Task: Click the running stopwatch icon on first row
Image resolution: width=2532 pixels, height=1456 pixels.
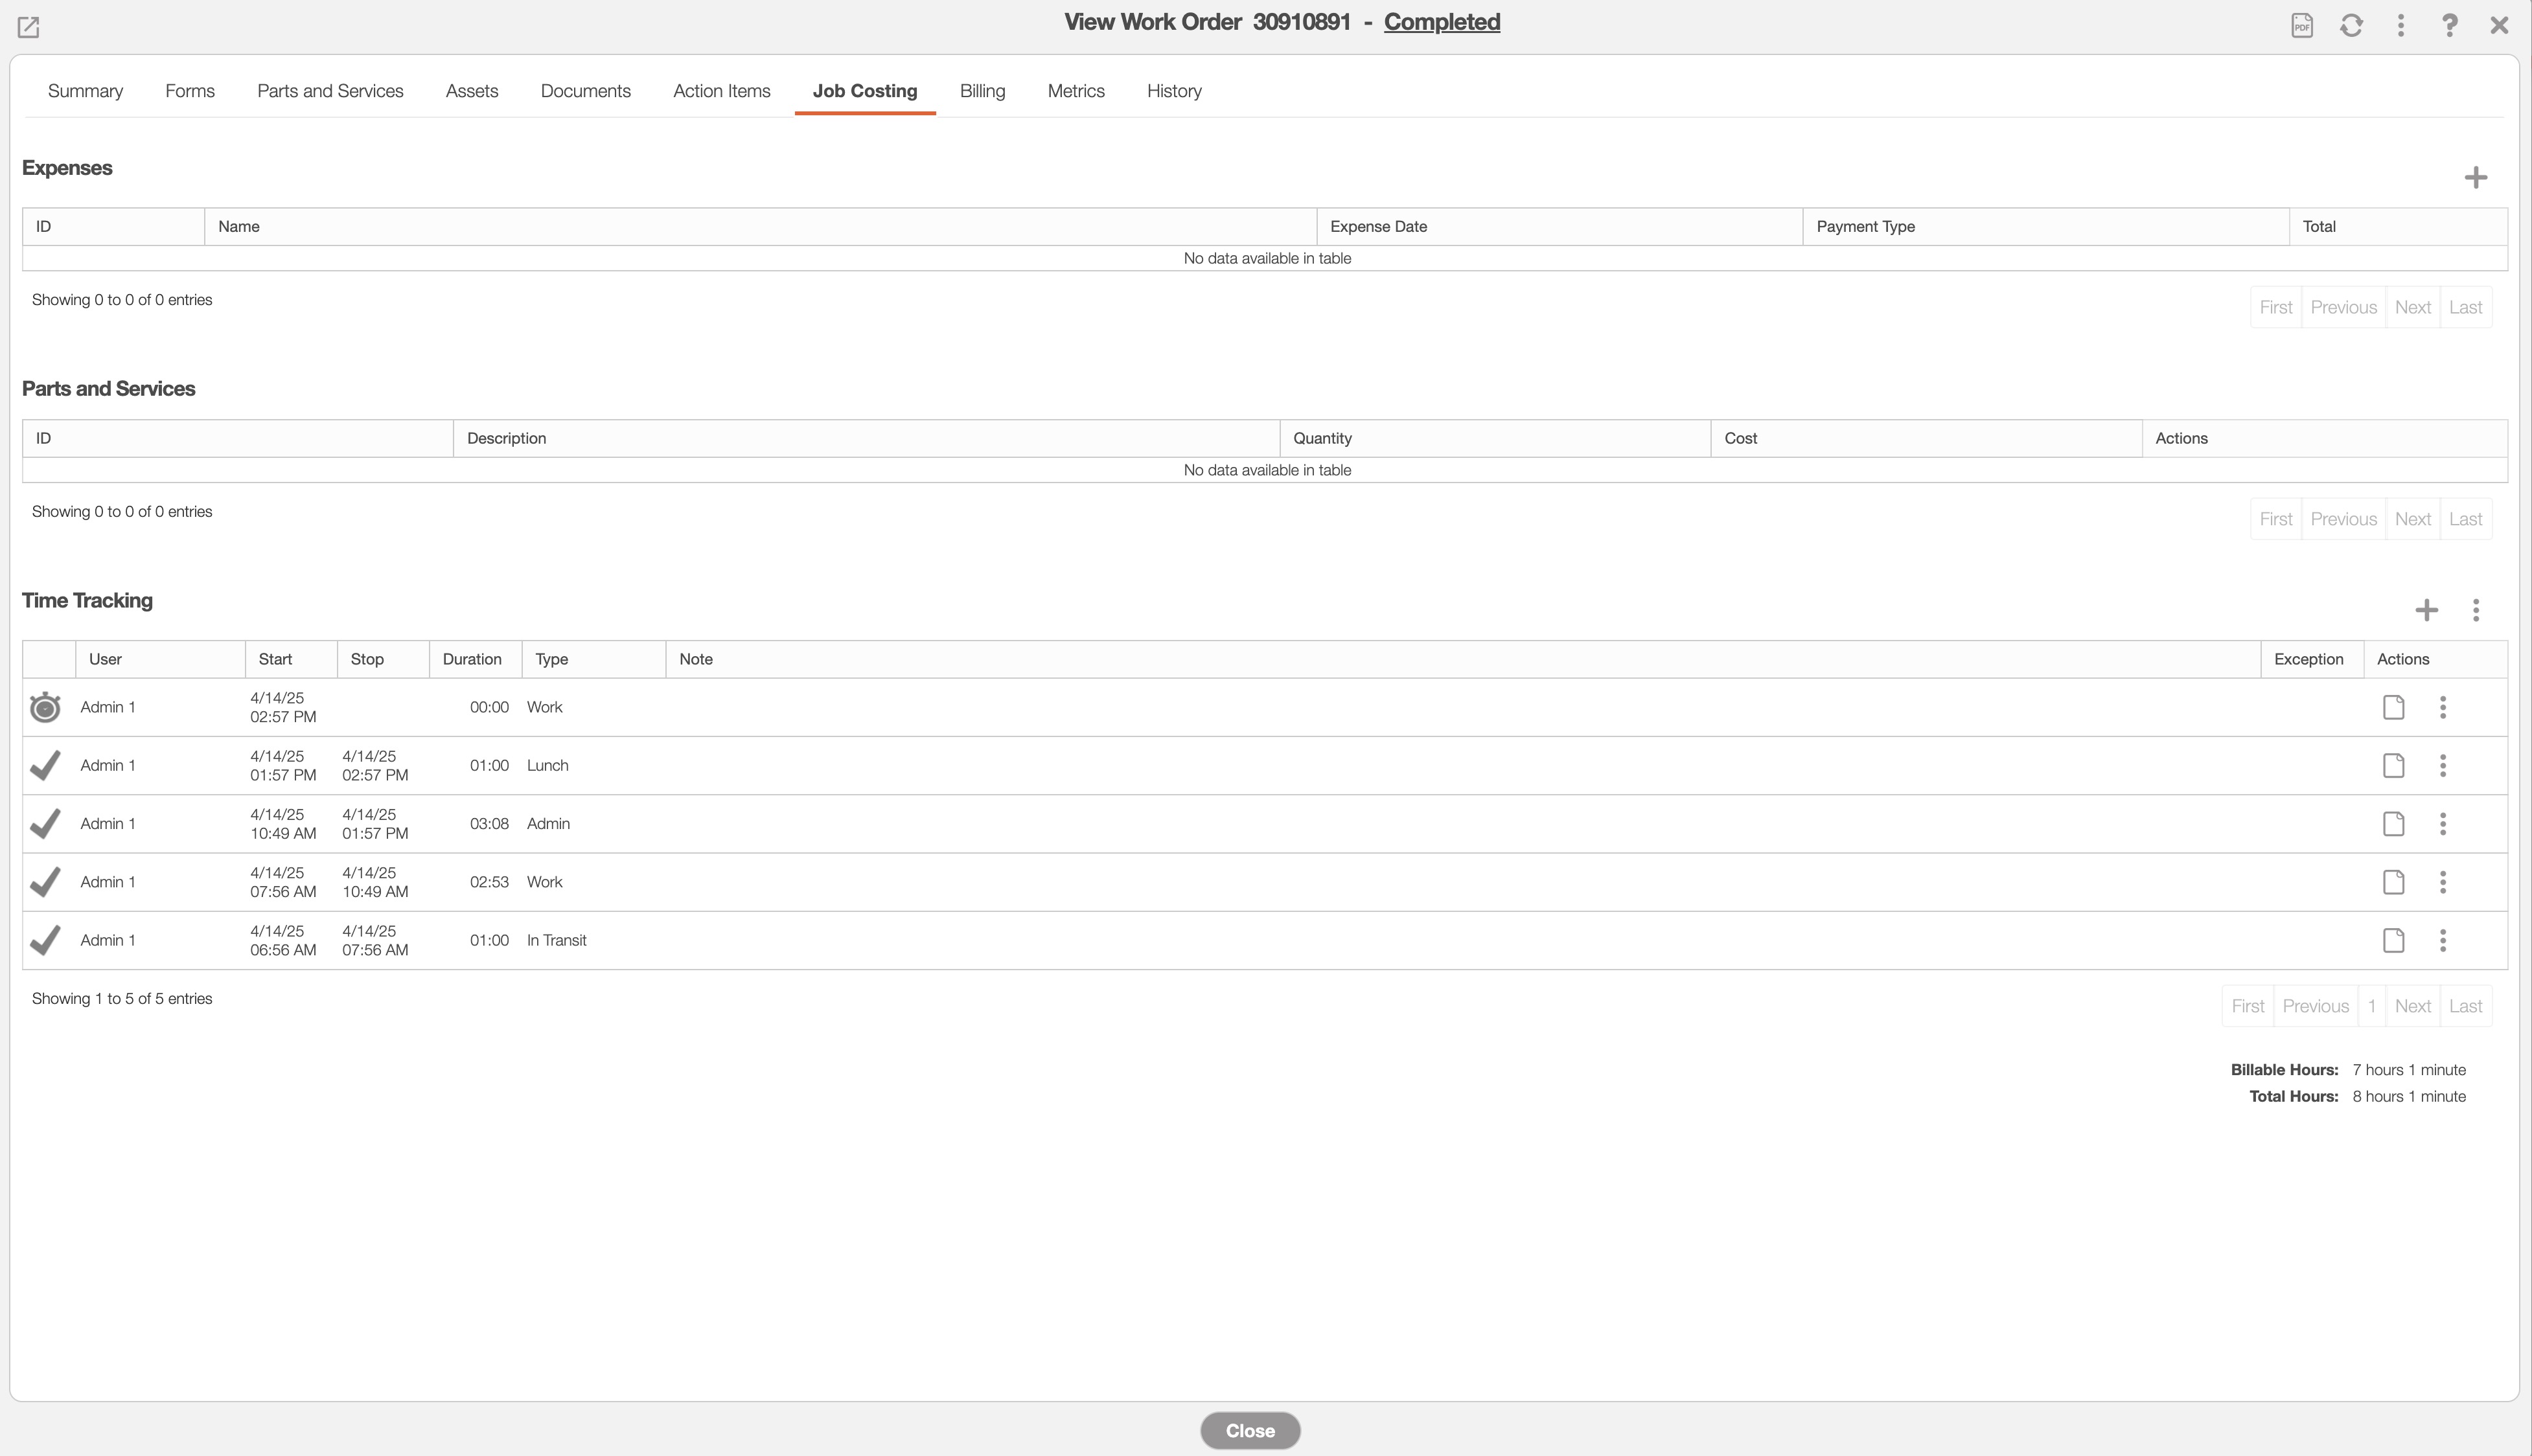Action: tap(45, 707)
